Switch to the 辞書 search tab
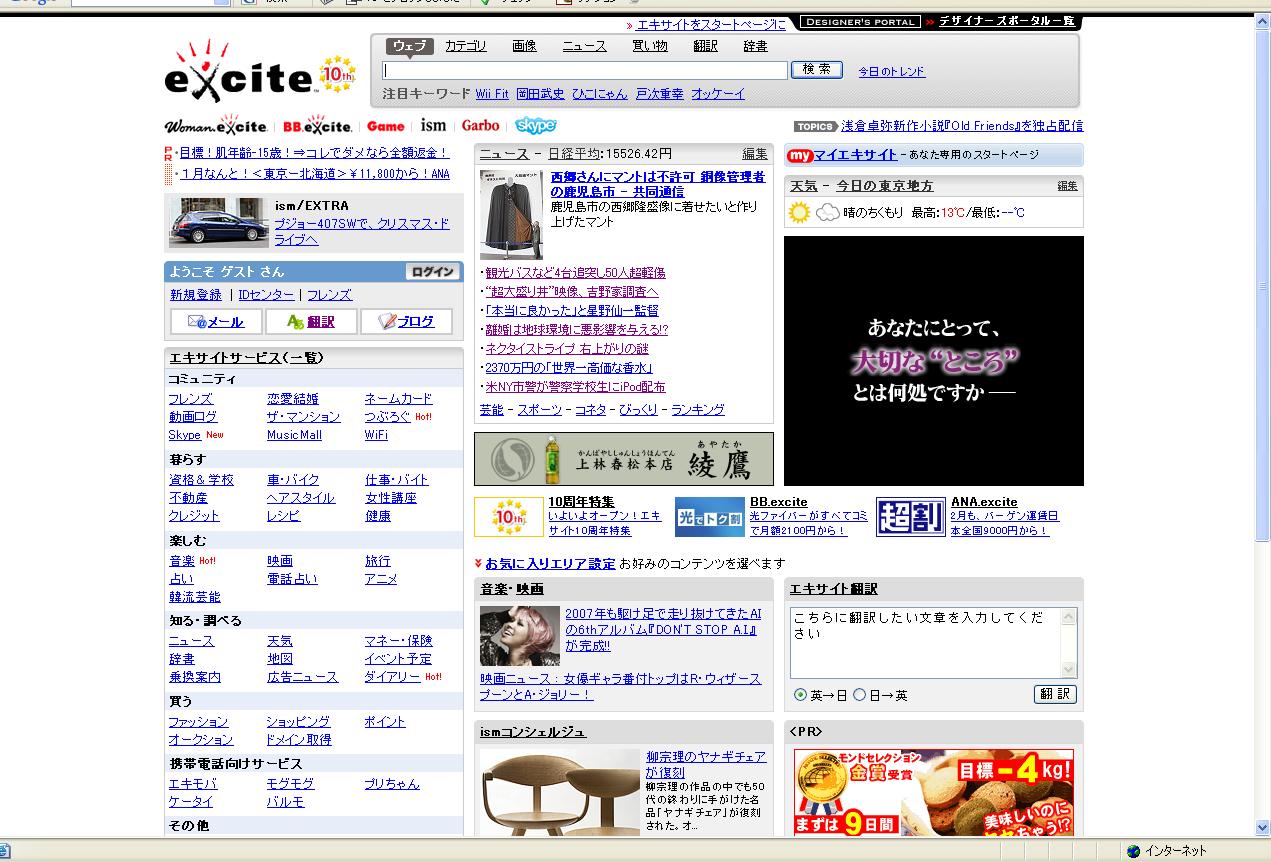 [756, 46]
